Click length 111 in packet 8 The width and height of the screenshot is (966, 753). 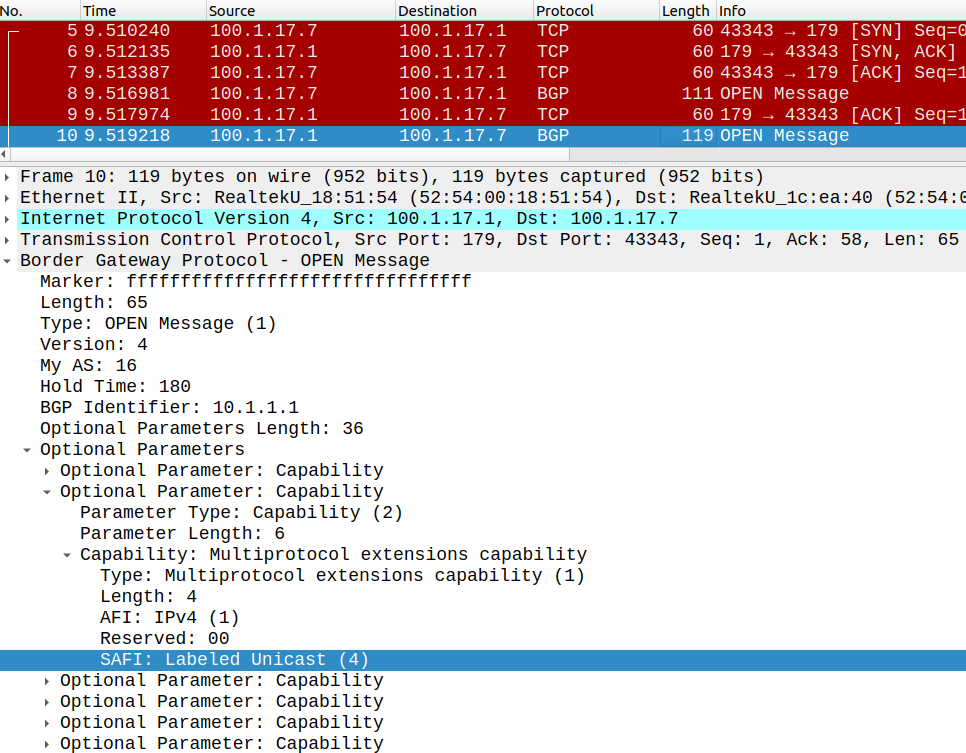click(x=697, y=94)
